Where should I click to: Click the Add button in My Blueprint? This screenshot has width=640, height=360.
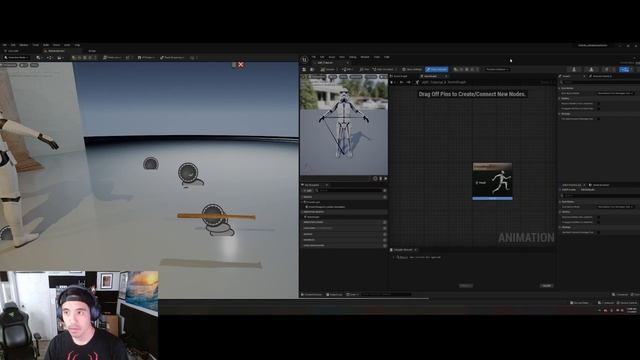coord(308,191)
